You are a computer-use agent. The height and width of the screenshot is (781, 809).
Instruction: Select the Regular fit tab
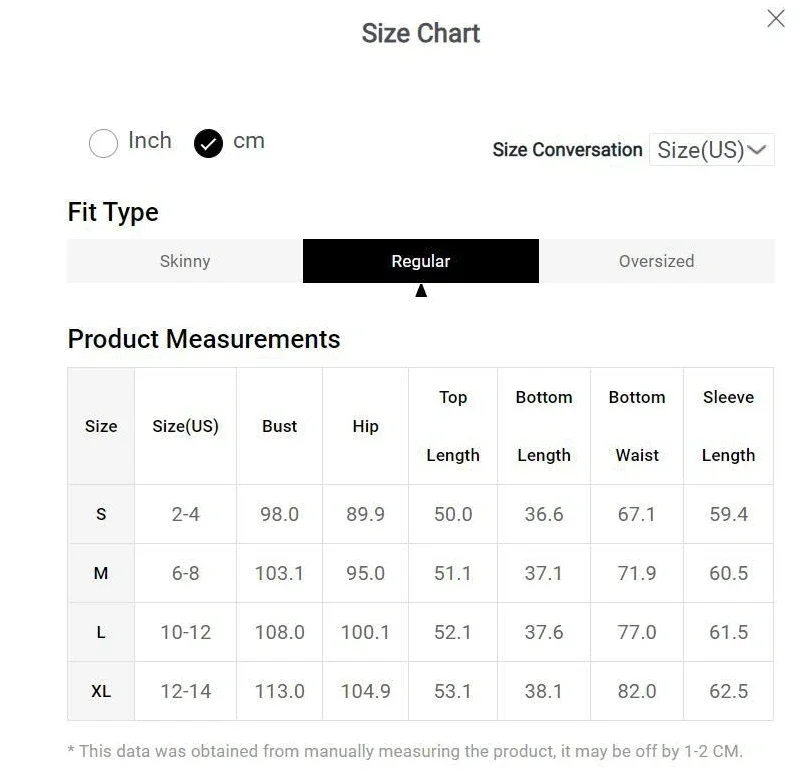point(421,261)
